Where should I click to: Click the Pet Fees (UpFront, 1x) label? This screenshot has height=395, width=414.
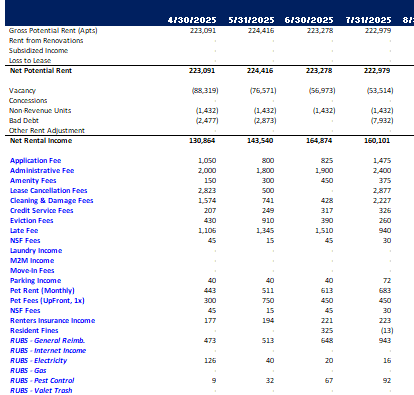point(47,301)
